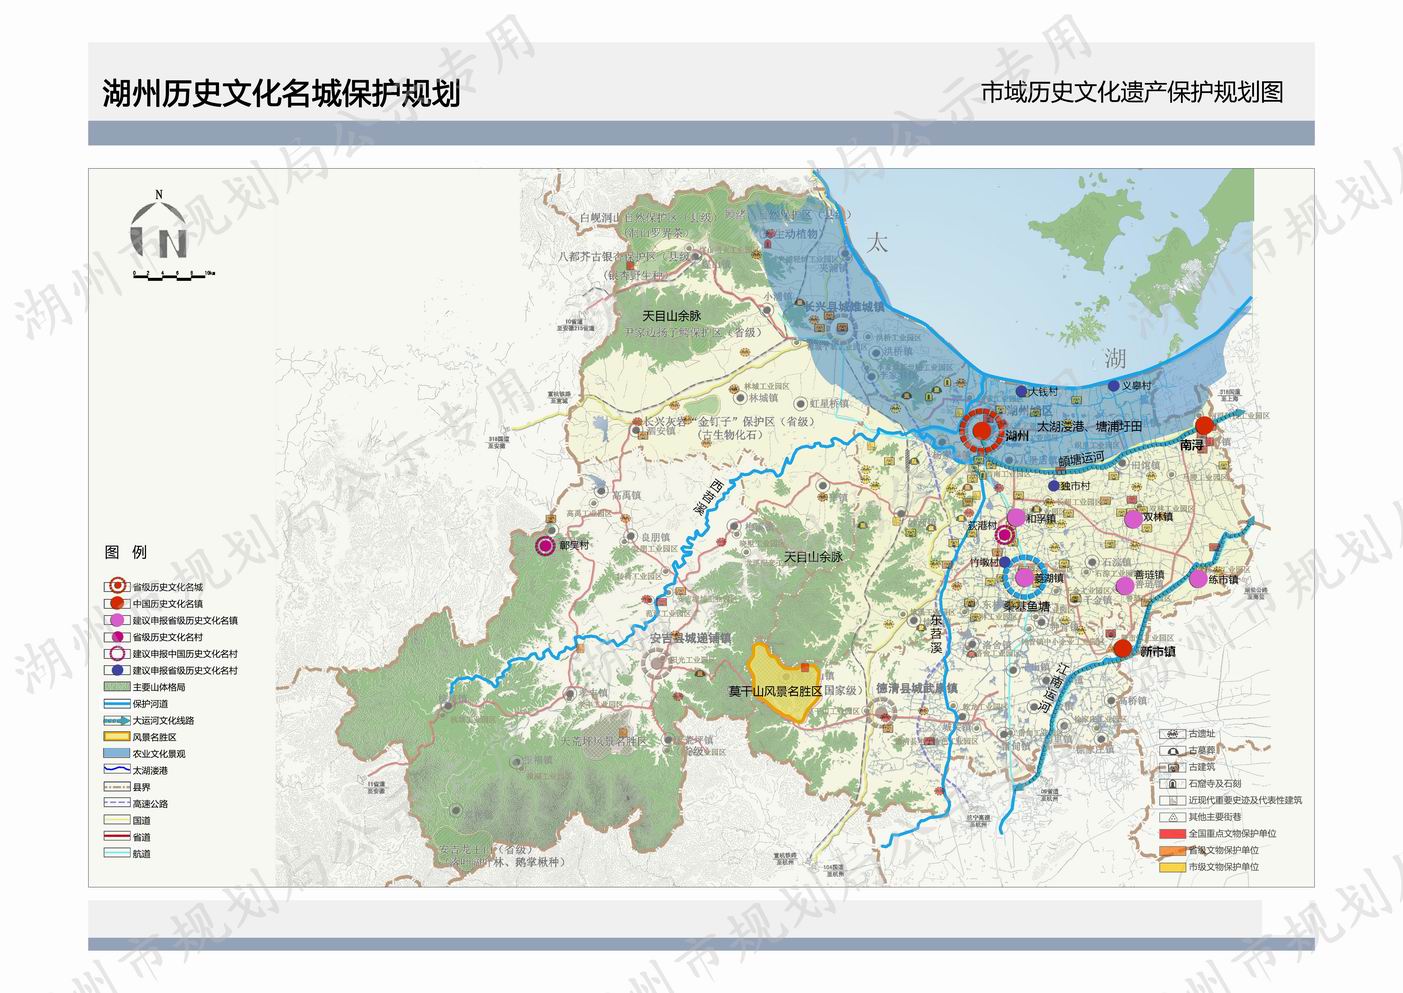Click the red 全国重点文物保护单位 legend swatch
This screenshot has width=1403, height=993.
1172,833
